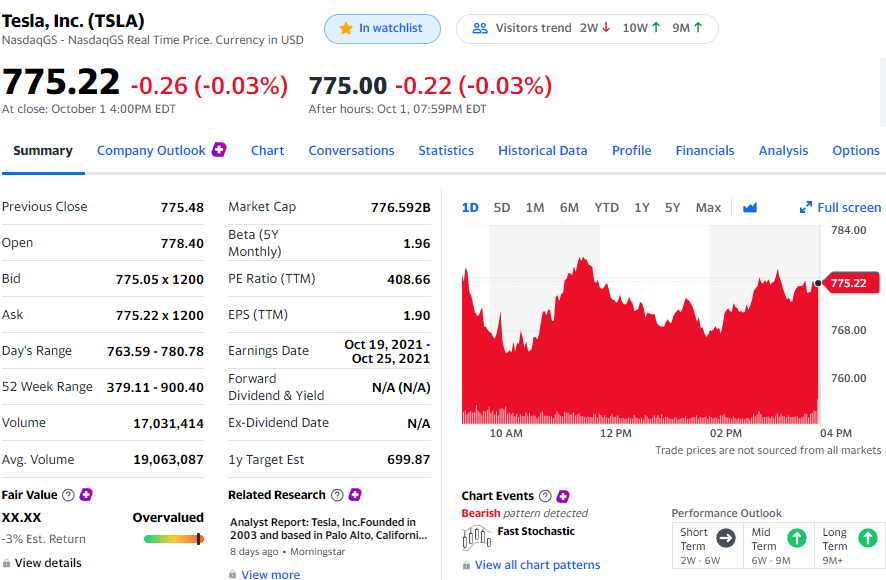Screen dimensions: 886x580
Task: Click the Tesla, Inc. (TSLA) heading
Action: (73, 21)
